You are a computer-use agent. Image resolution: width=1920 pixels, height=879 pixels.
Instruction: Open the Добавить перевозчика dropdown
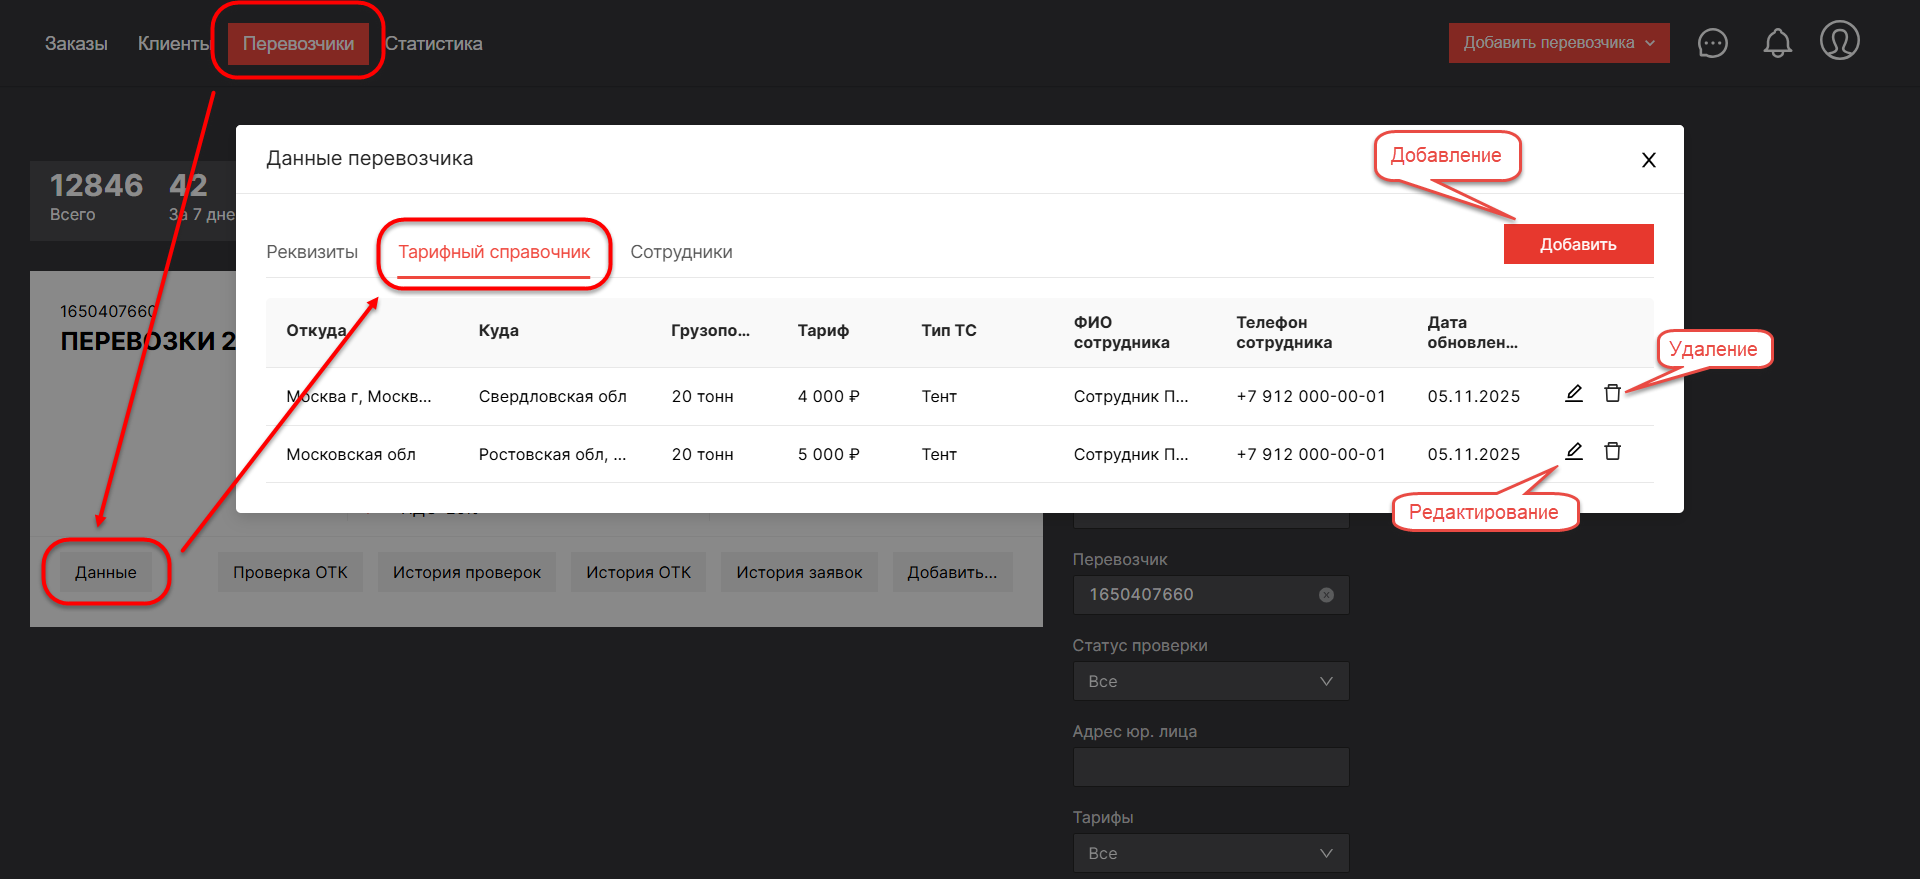[1558, 43]
